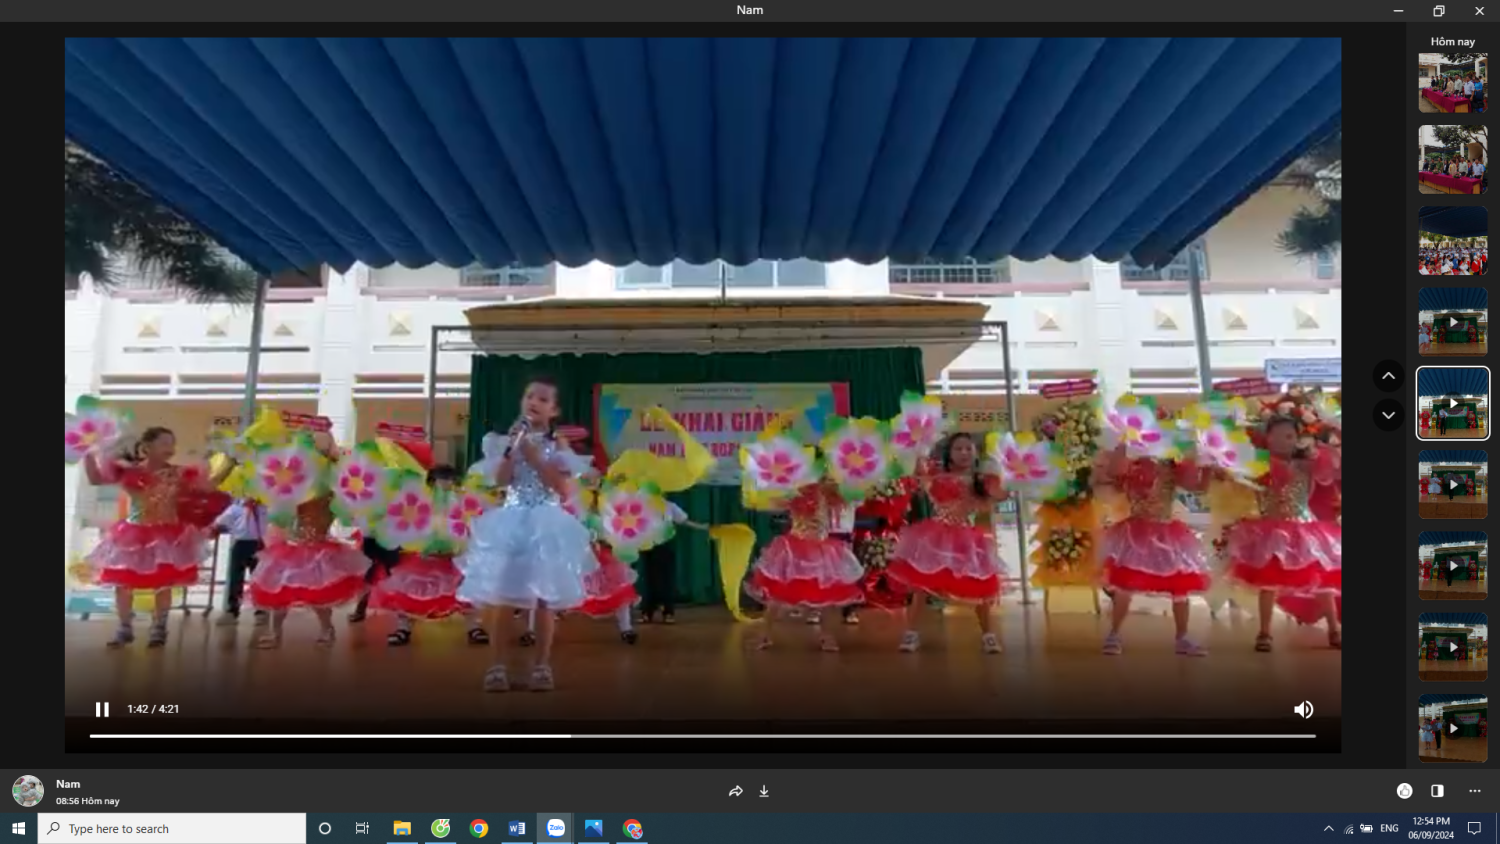The image size is (1500, 844).
Task: Open the last video thumbnail in the sidebar
Action: pos(1452,728)
